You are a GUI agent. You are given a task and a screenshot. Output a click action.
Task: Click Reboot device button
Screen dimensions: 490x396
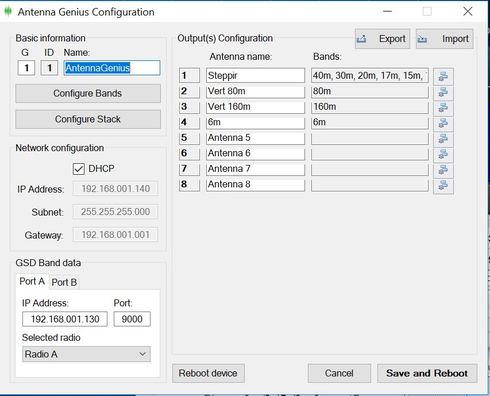tap(208, 373)
